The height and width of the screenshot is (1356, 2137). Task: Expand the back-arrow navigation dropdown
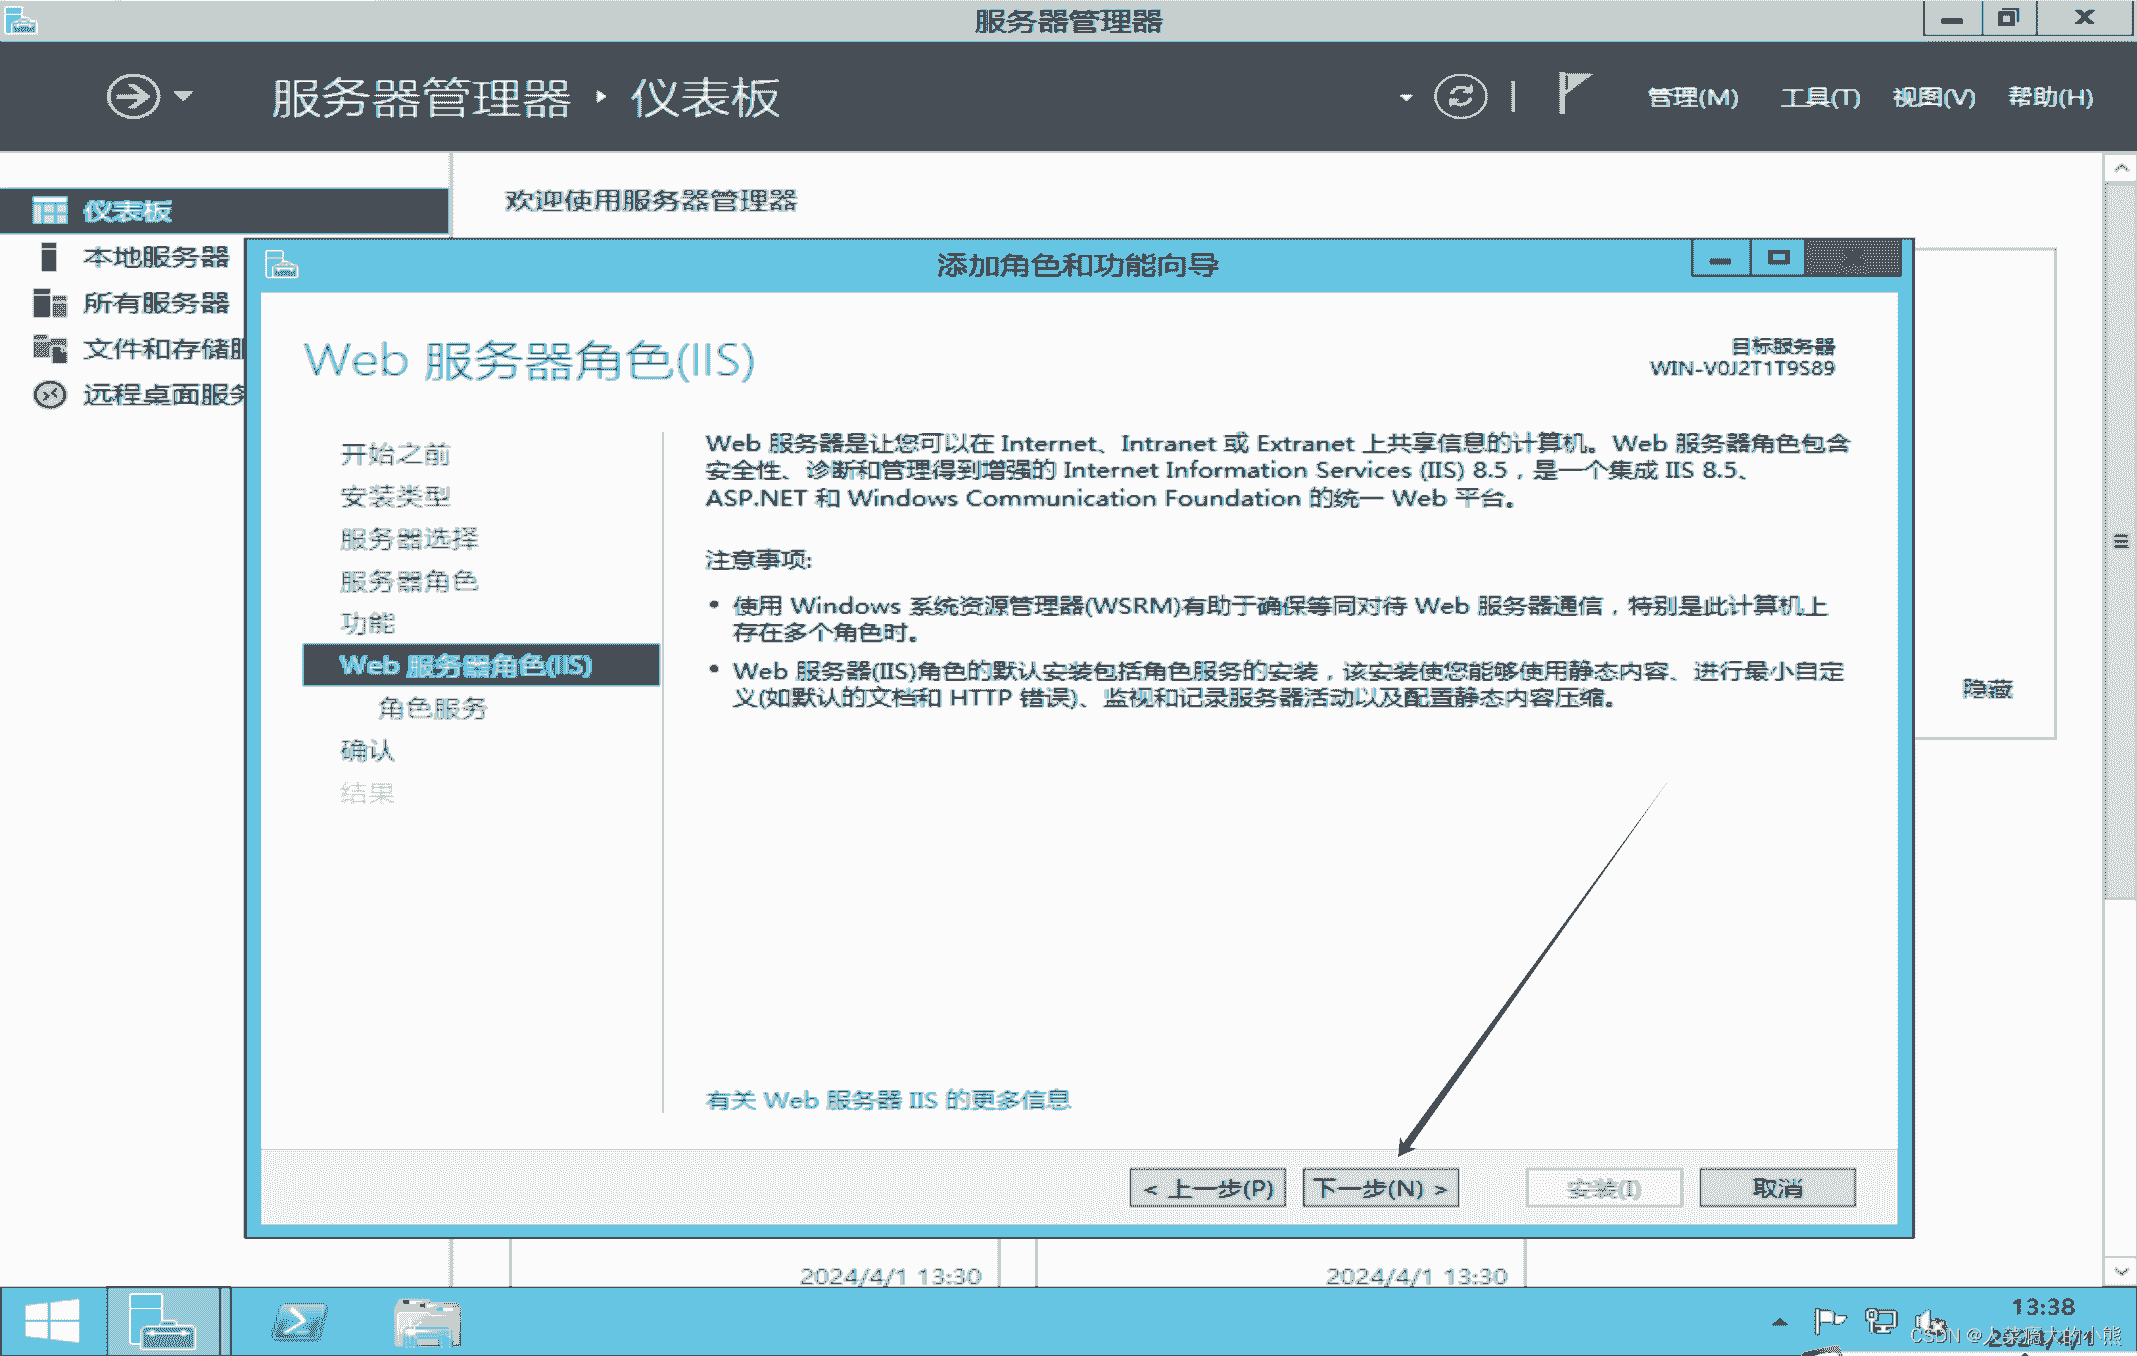tap(183, 97)
